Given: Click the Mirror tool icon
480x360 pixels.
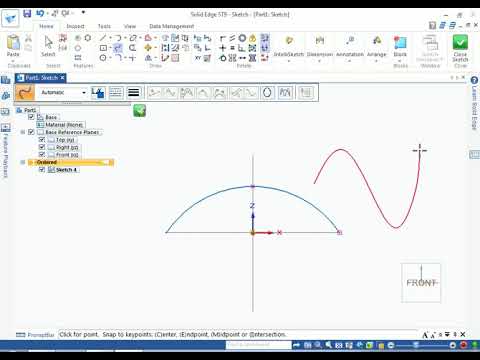Looking at the screenshot, I should point(148,58).
